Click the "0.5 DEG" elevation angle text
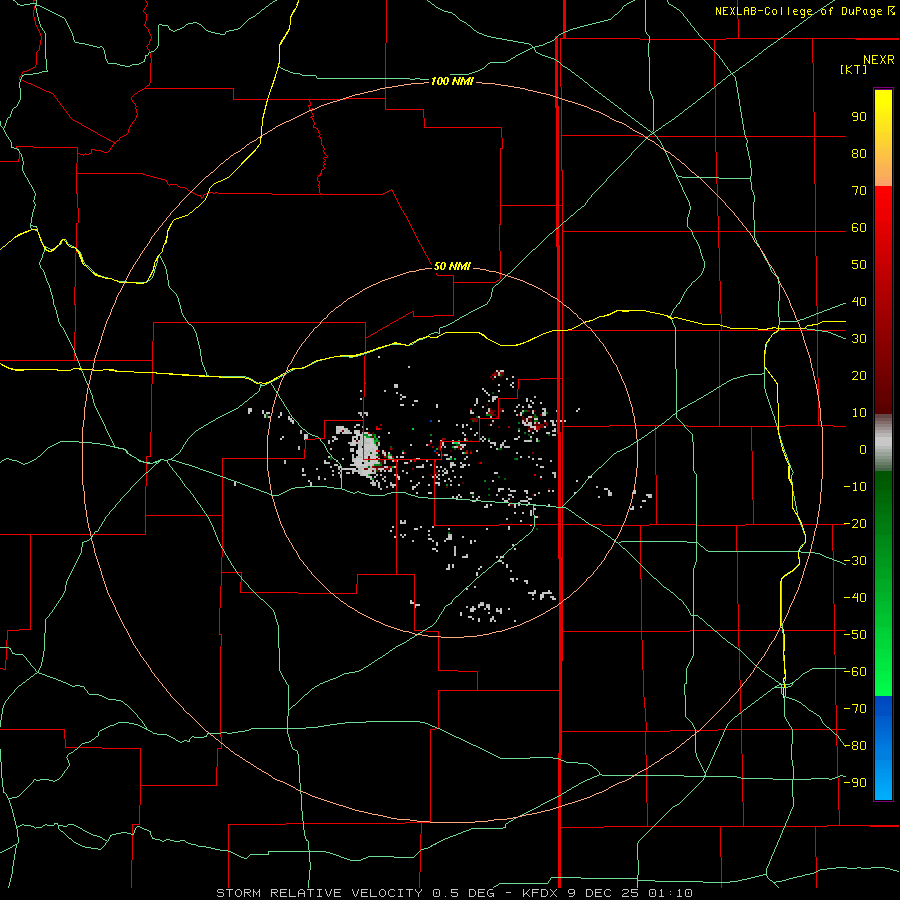Screen dimensions: 900x900 (x=463, y=893)
